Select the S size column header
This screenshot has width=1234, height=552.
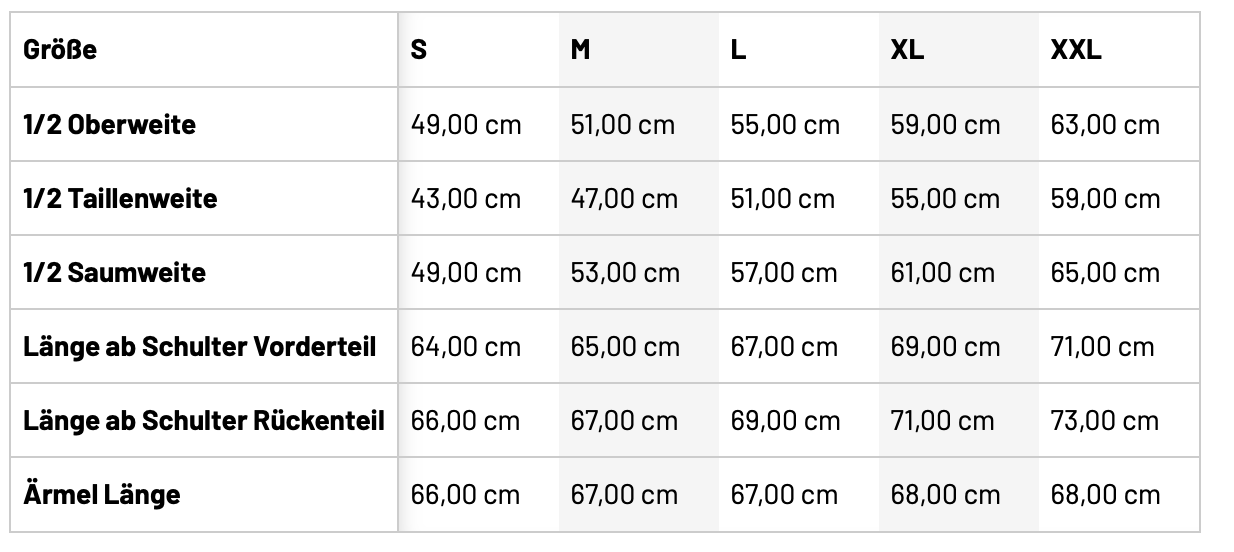[x=419, y=50]
